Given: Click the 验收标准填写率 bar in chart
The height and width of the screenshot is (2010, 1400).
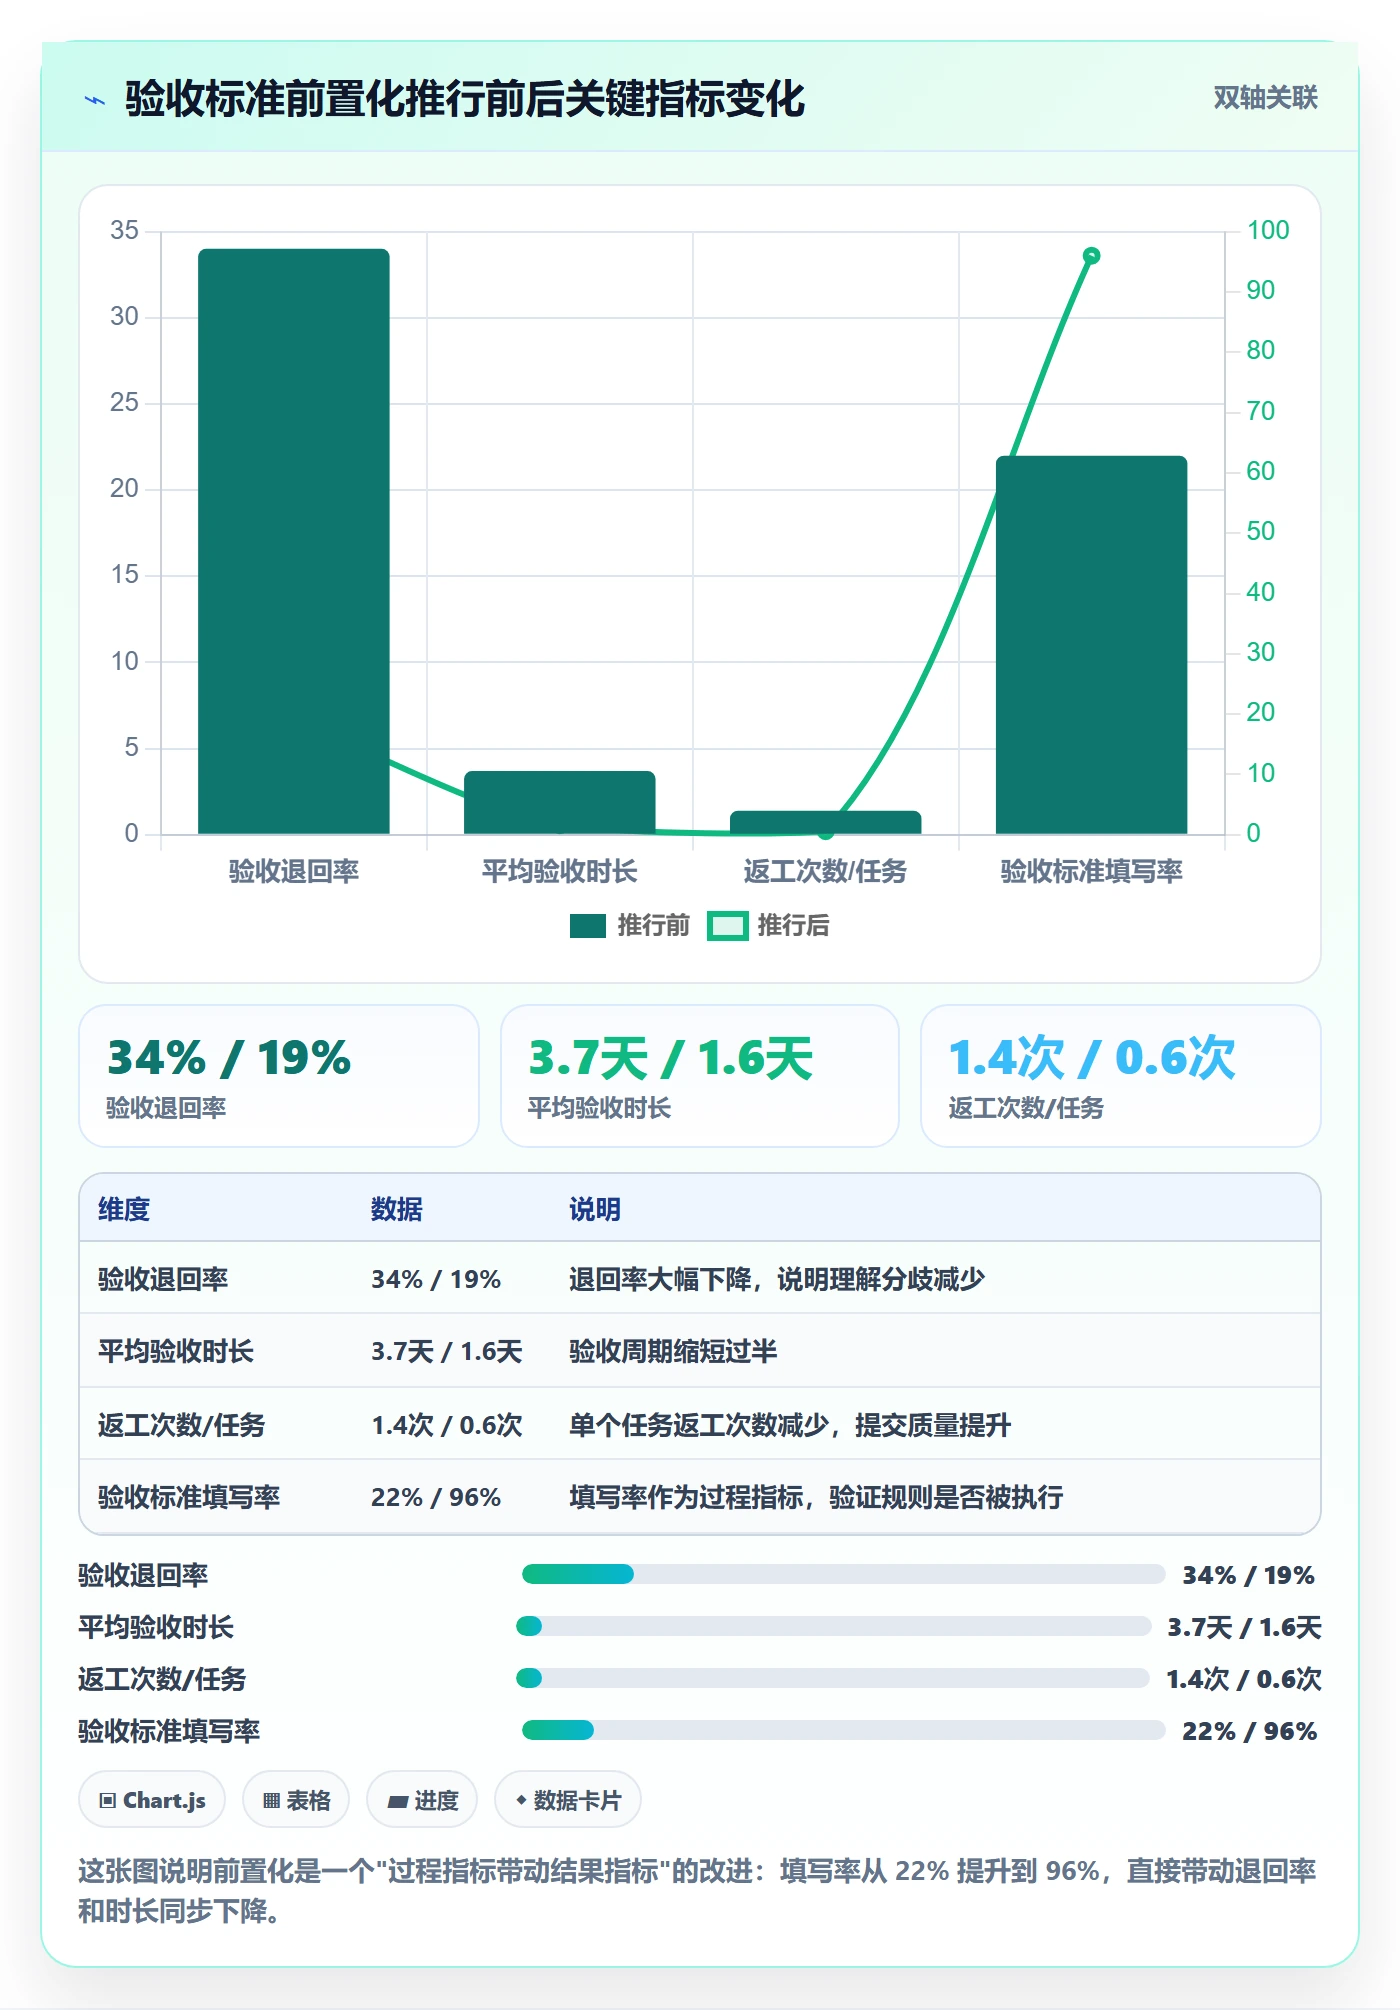Looking at the screenshot, I should (x=1091, y=645).
